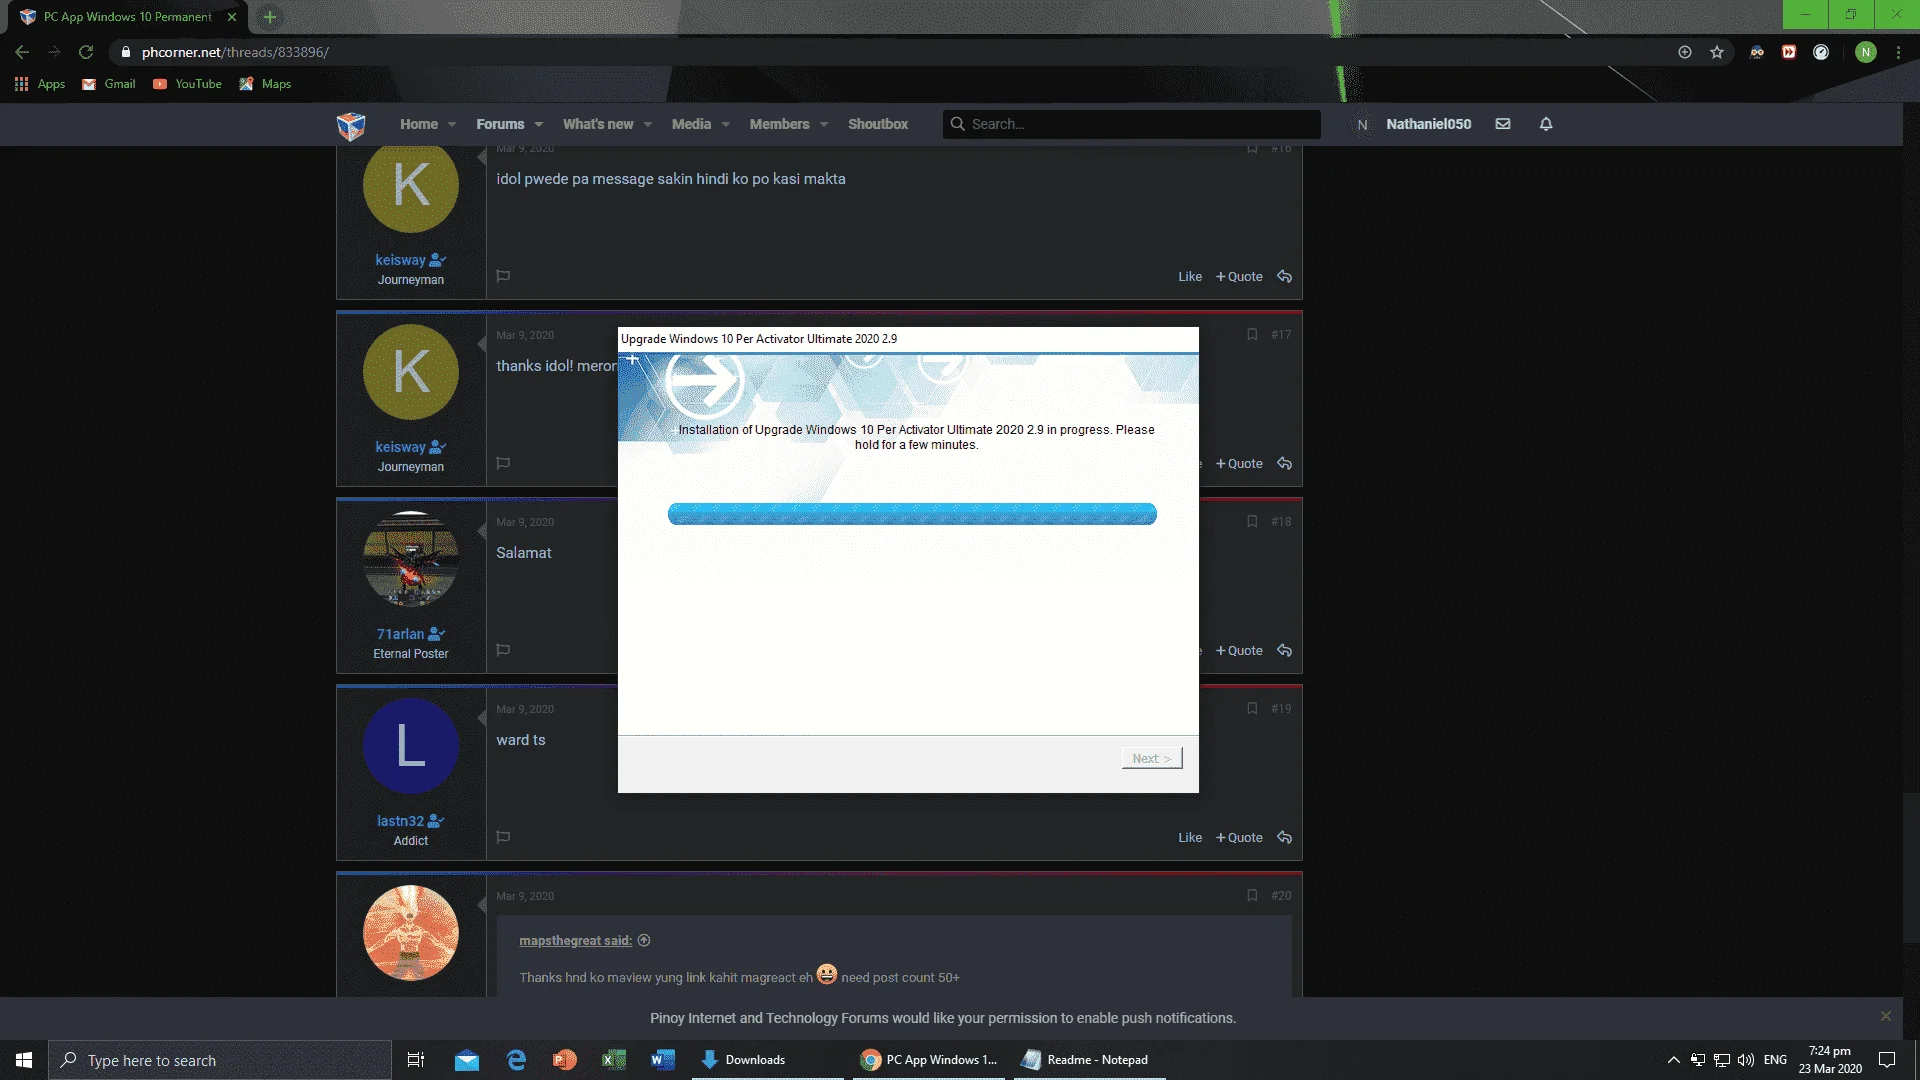Open Apps bookmark shortcut
The width and height of the screenshot is (1920, 1080).
tap(40, 84)
